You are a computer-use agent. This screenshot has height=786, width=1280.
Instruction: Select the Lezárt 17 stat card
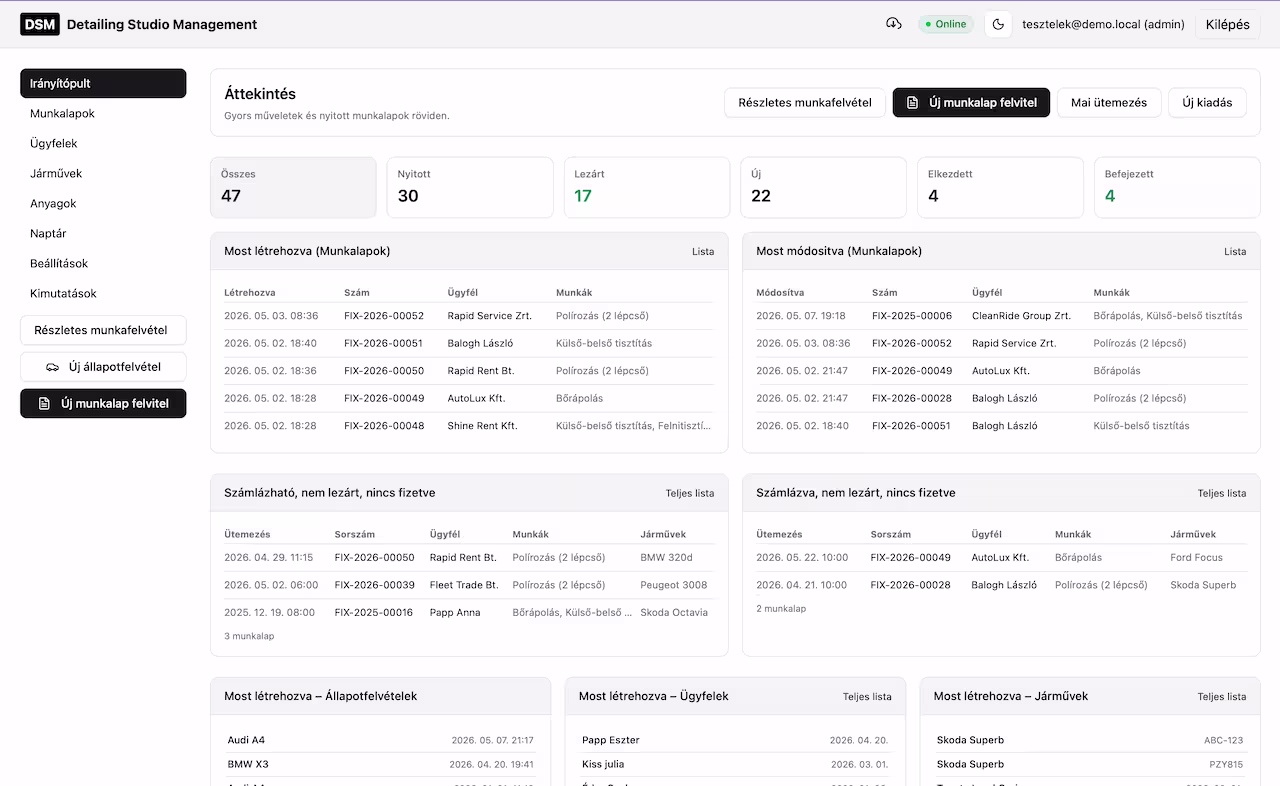tap(647, 187)
